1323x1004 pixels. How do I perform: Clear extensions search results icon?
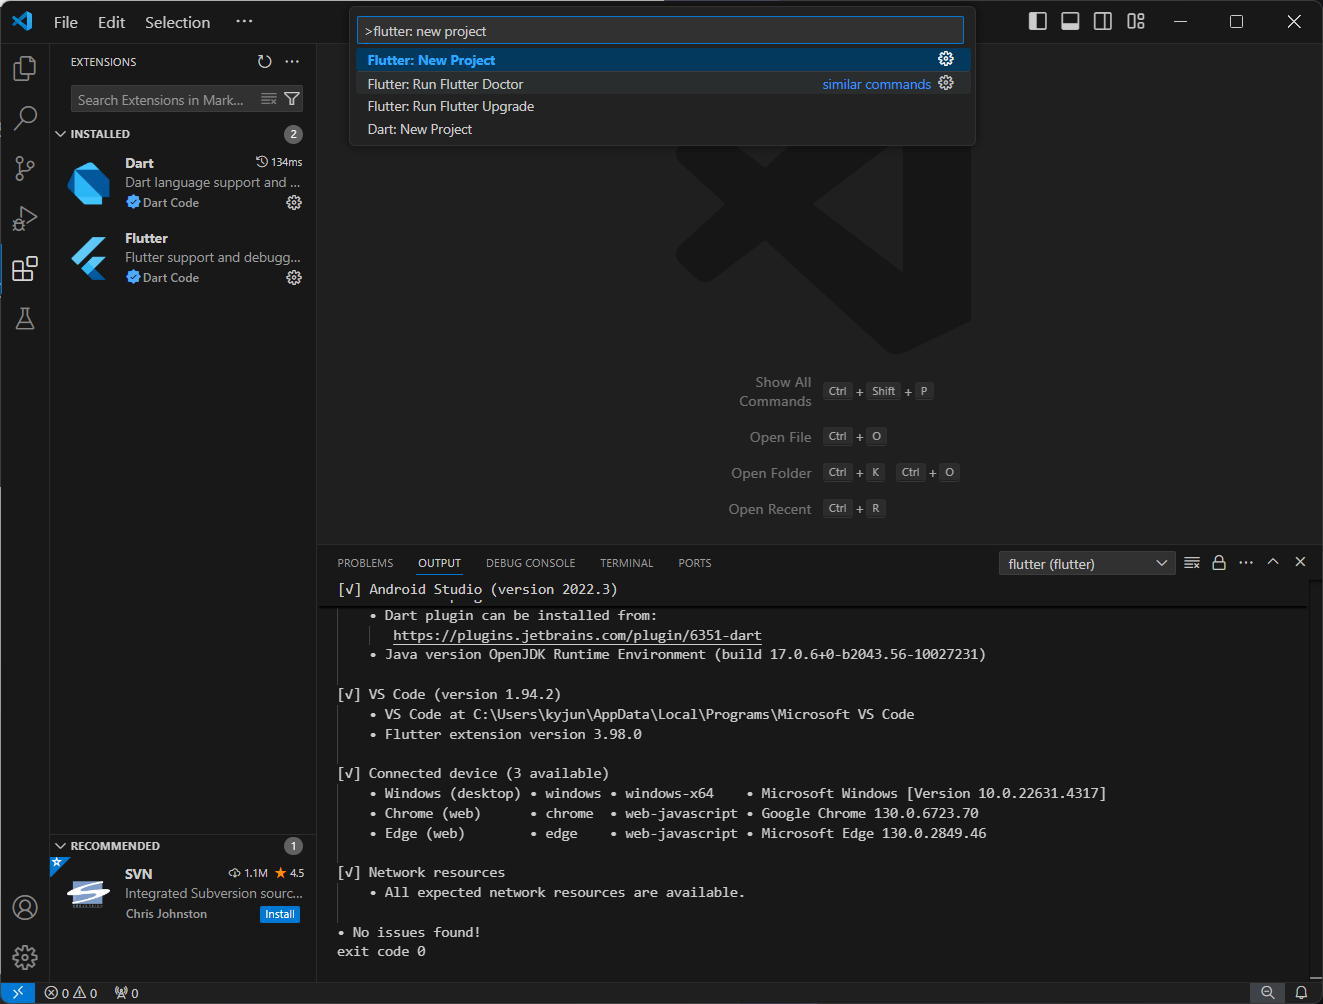tap(269, 99)
